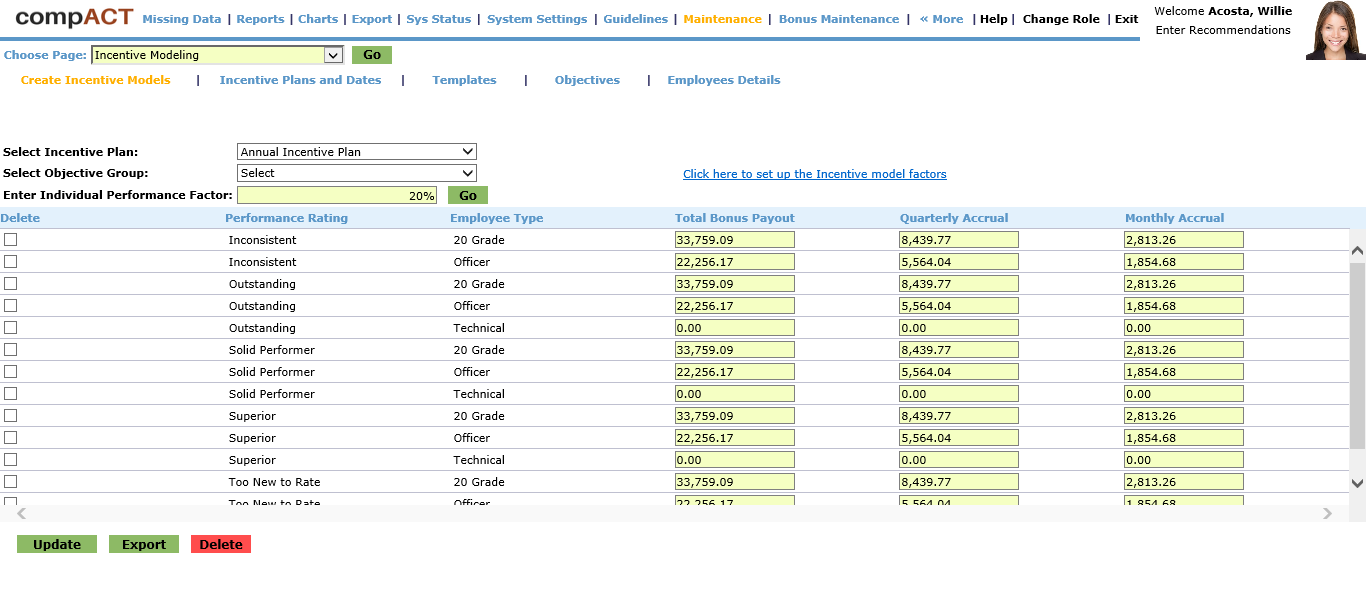Image resolution: width=1366 pixels, height=605 pixels.
Task: Go to the Sys Status menu
Action: click(x=438, y=19)
